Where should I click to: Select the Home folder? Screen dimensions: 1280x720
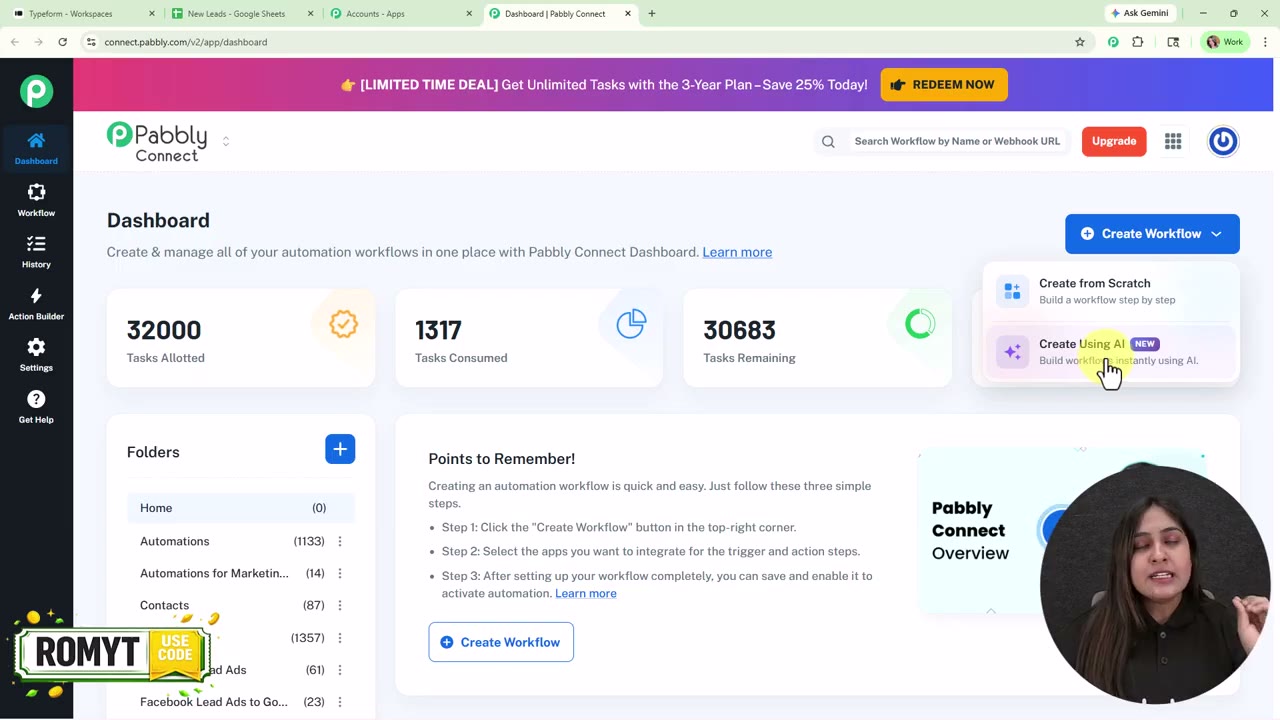coord(241,508)
